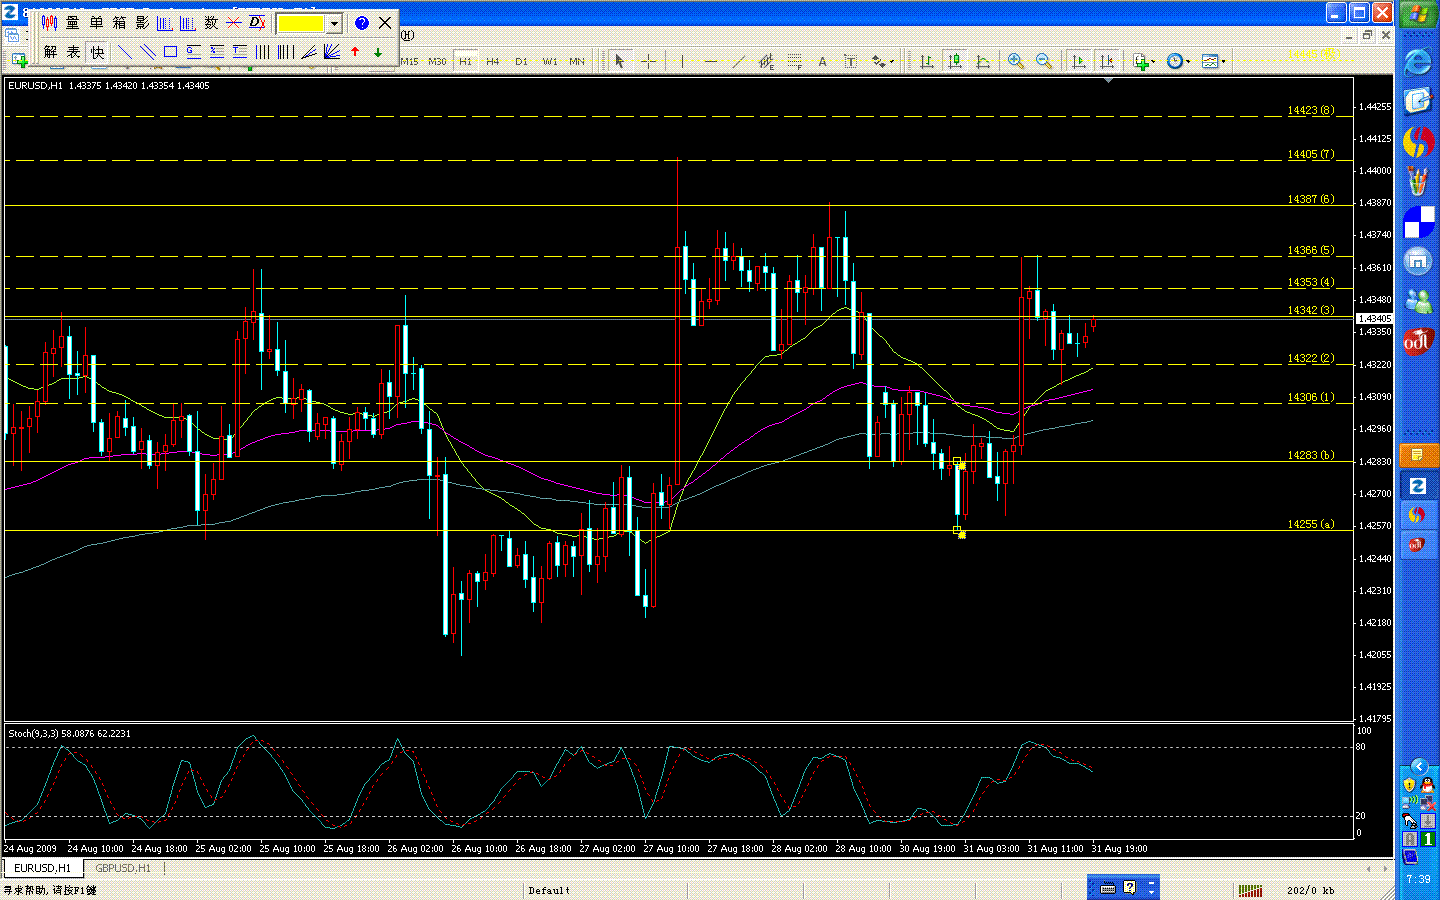Select the rectangle drawing tool
The width and height of the screenshot is (1440, 900).
(171, 52)
